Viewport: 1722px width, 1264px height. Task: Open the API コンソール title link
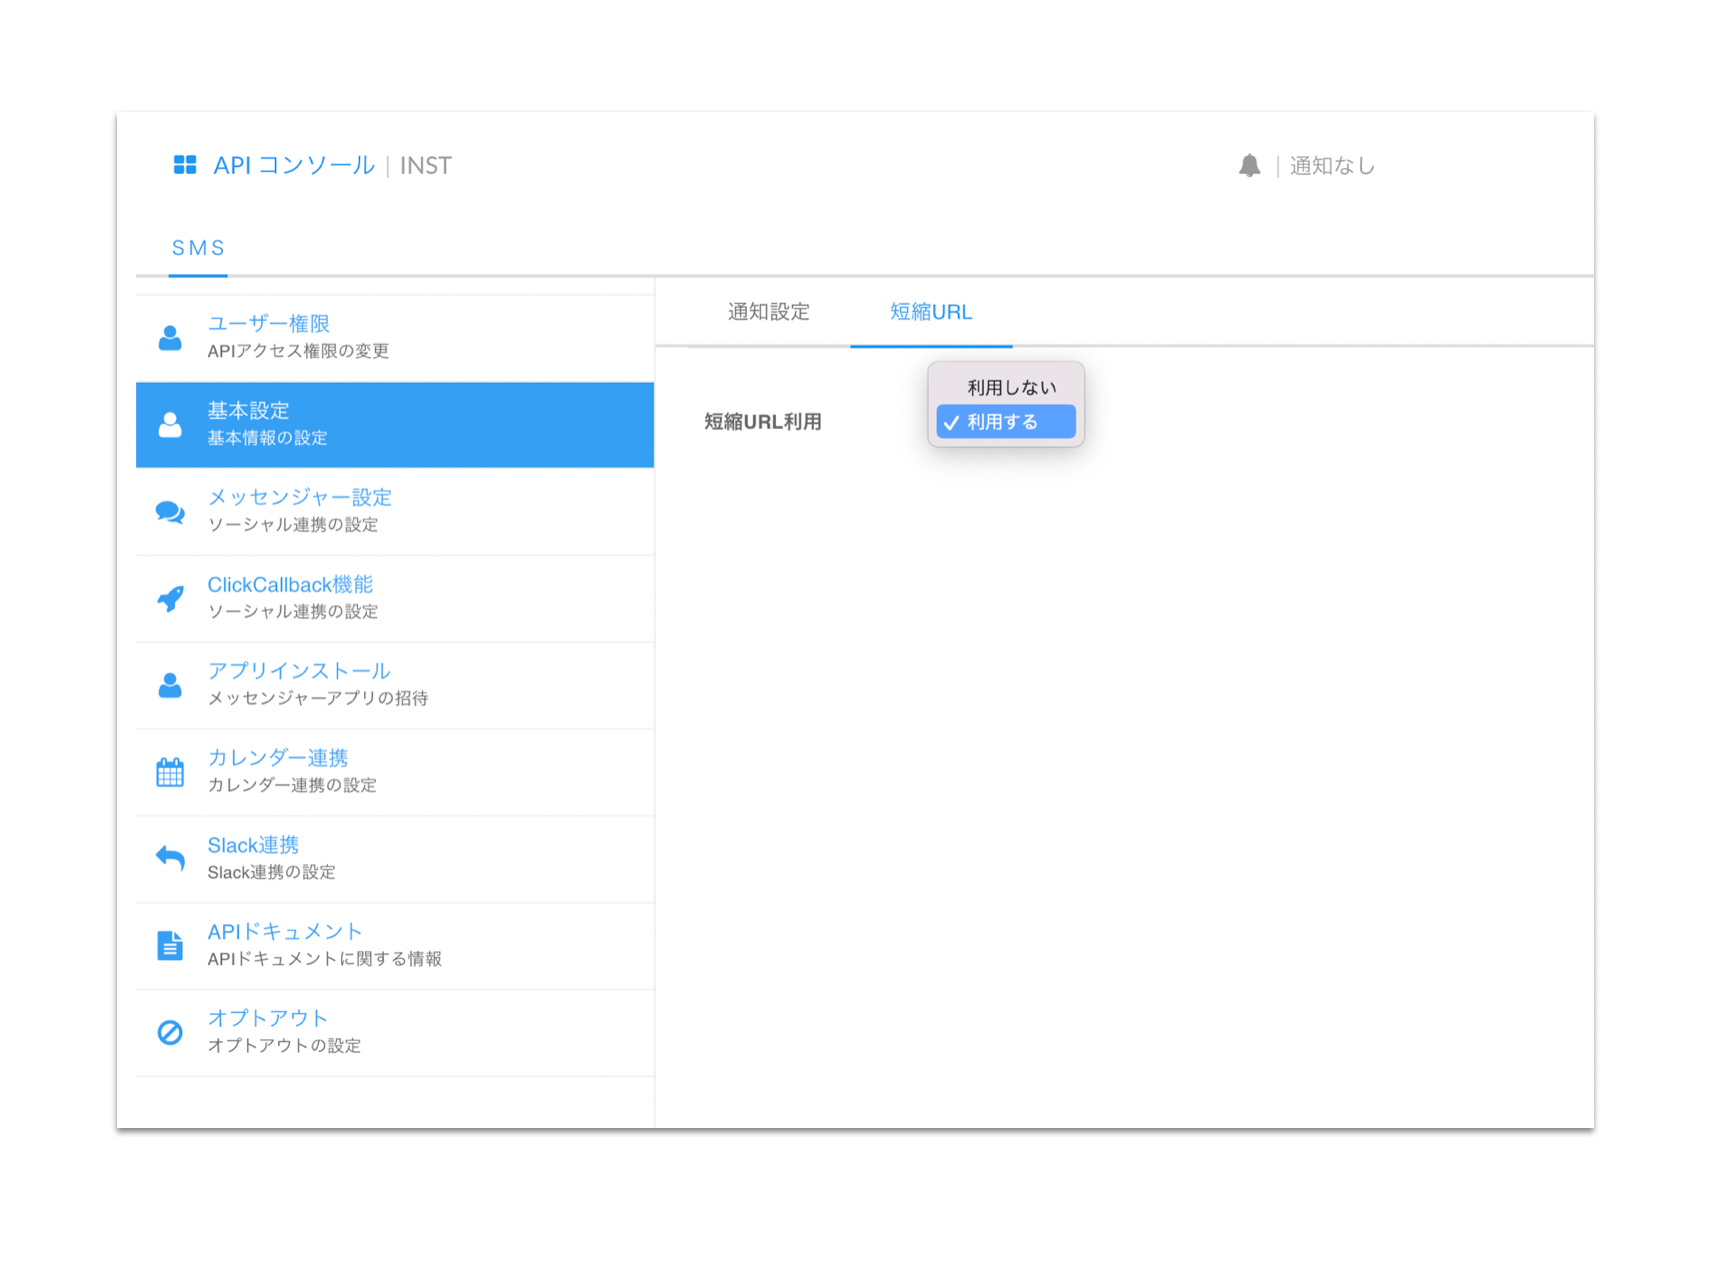click(294, 165)
